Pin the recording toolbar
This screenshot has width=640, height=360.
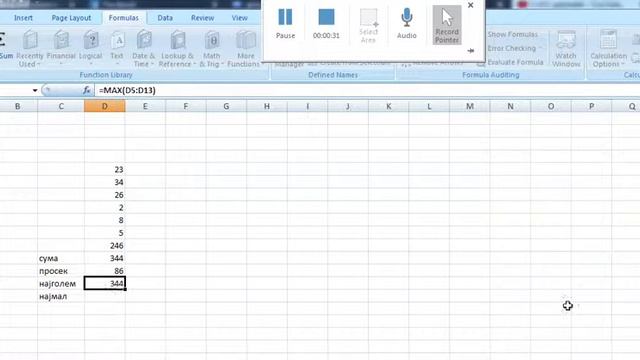tap(471, 51)
